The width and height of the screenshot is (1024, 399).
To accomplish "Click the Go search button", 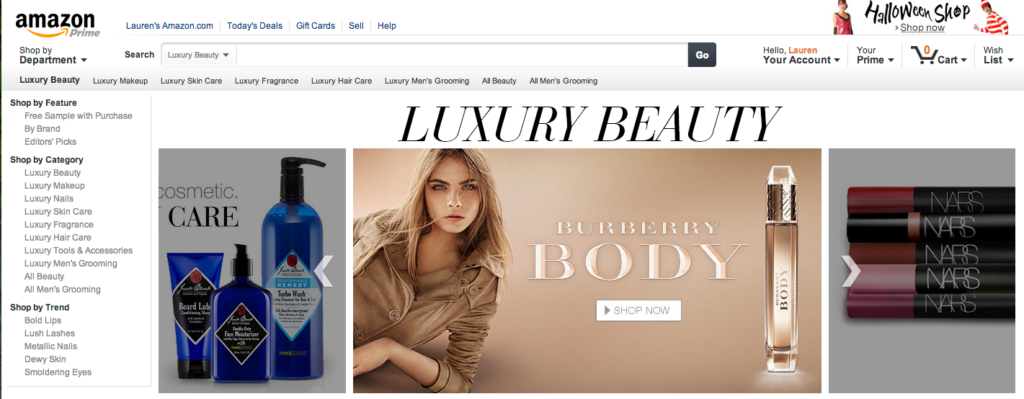I will tap(702, 55).
